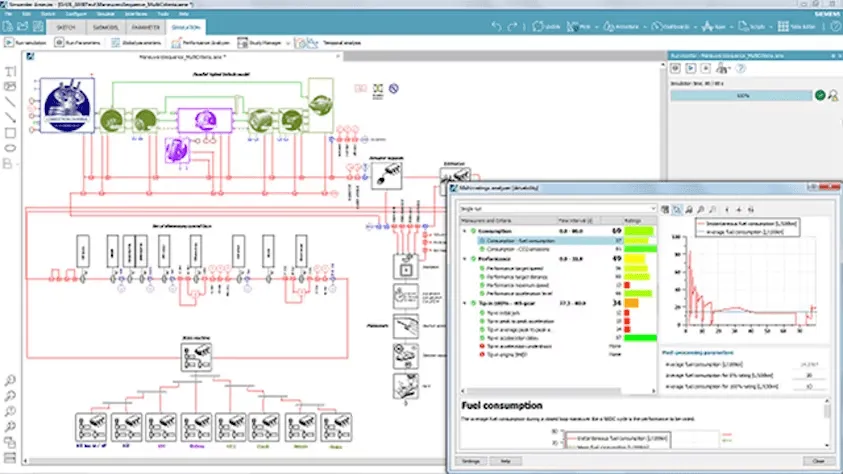Open the Single run dropdown
843x474 pixels.
tap(555, 208)
